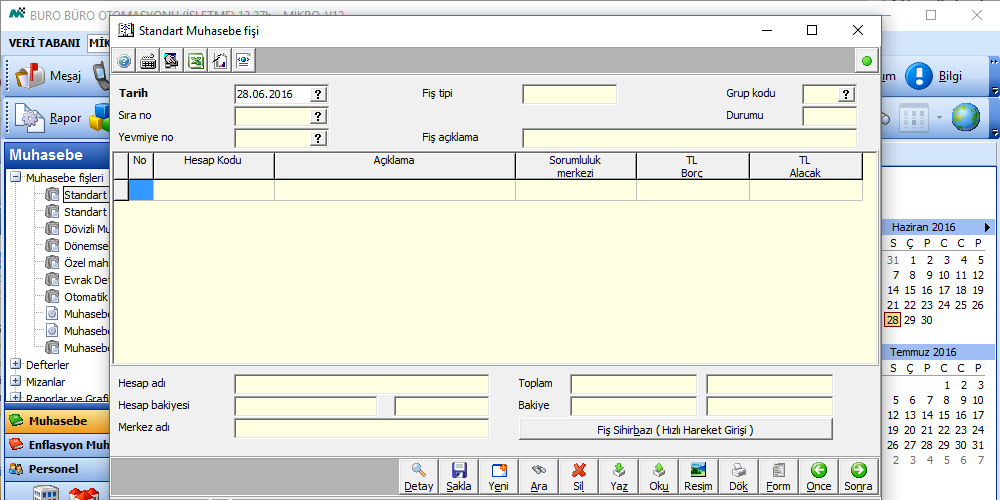
Task: Click into the Durumu field
Action: click(x=829, y=116)
